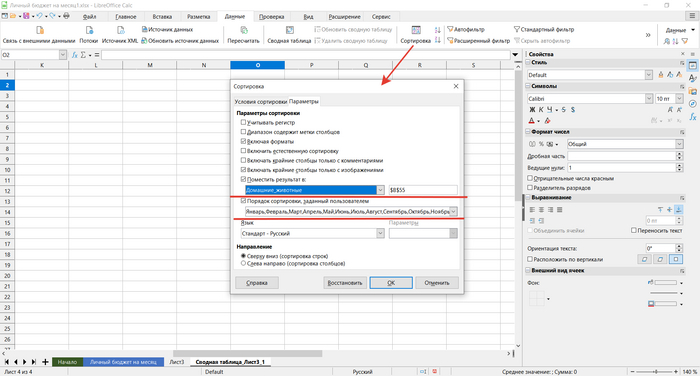Open sidebar Navigator compass icon
Image resolution: width=700 pixels, height=376 pixels.
[x=692, y=104]
